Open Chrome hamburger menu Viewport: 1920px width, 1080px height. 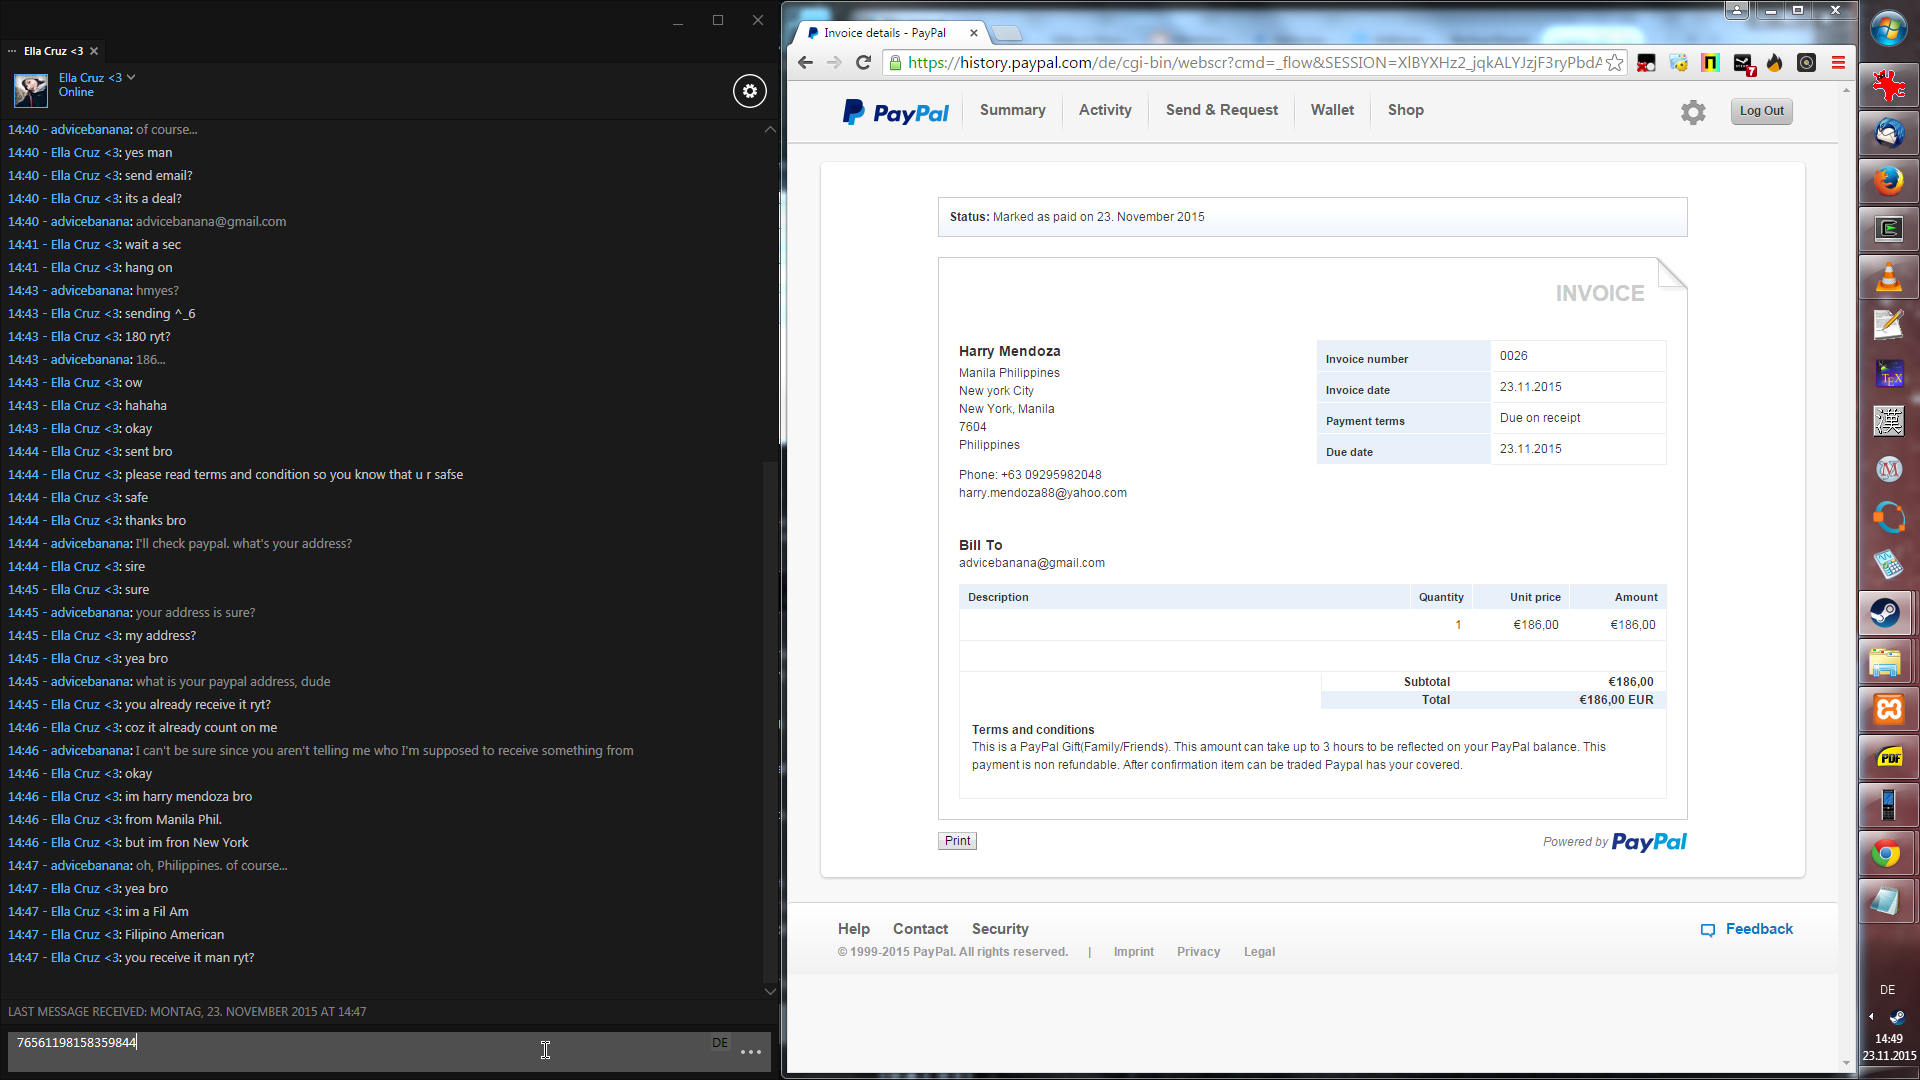pyautogui.click(x=1838, y=63)
